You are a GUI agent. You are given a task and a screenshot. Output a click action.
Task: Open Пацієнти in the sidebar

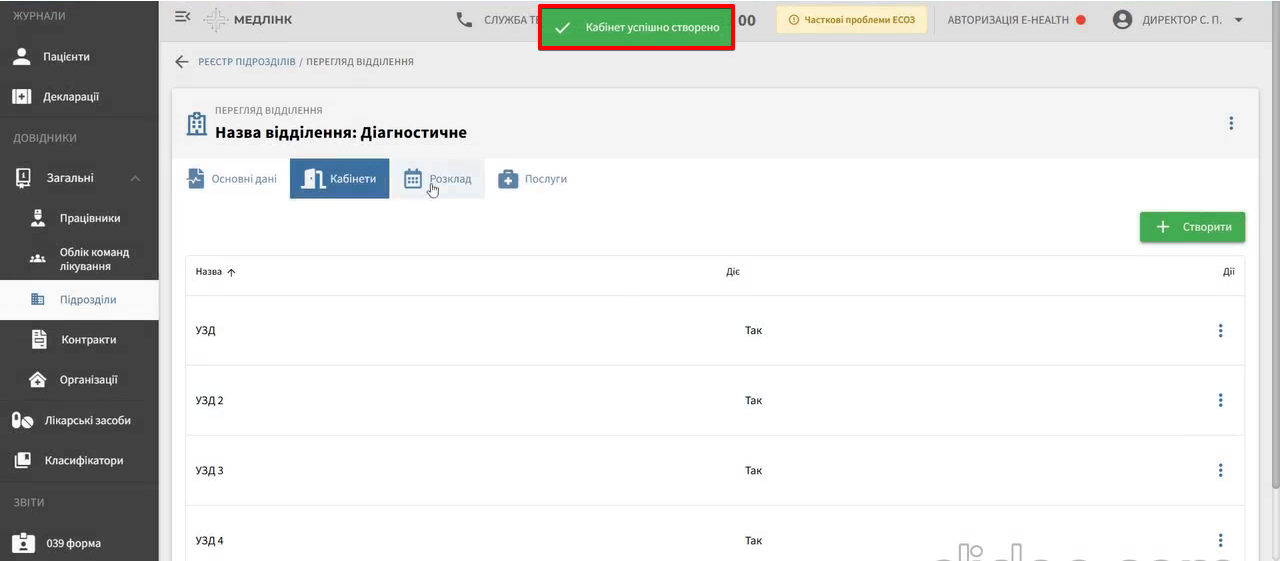pyautogui.click(x=79, y=57)
